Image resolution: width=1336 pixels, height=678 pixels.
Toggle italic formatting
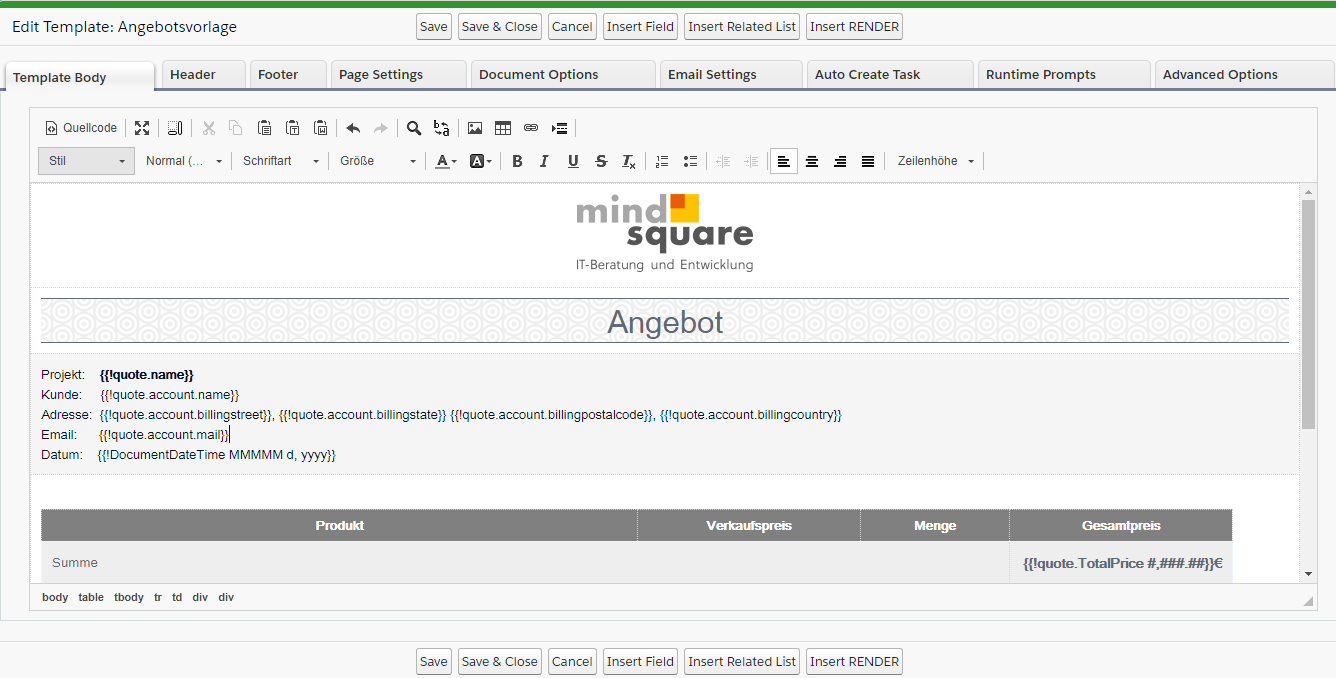[x=545, y=161]
